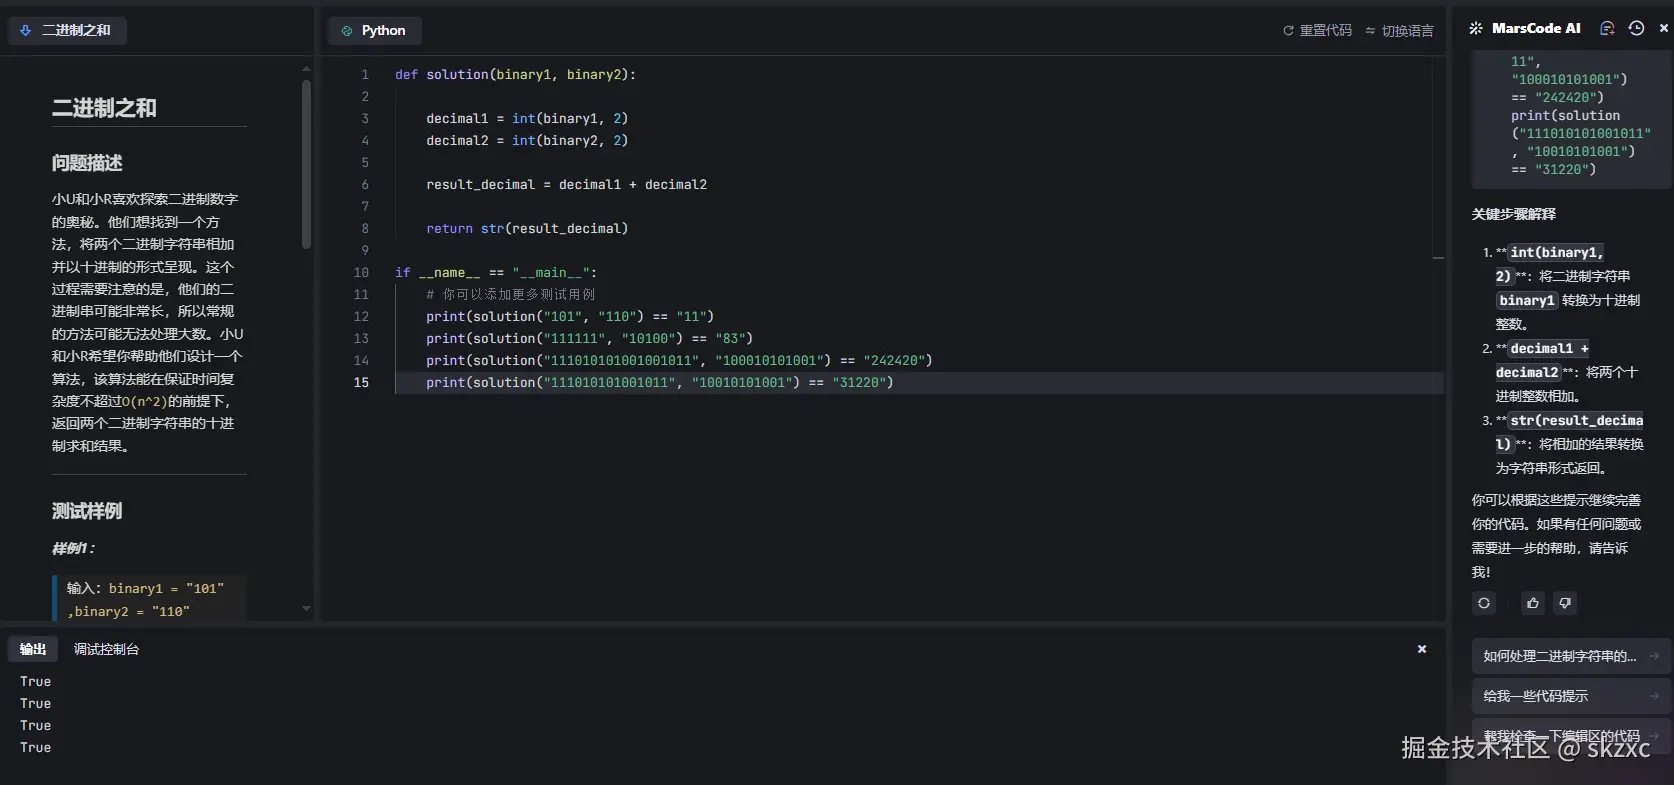Click the comment '# 你可以添加更多测试用例'

(510, 294)
